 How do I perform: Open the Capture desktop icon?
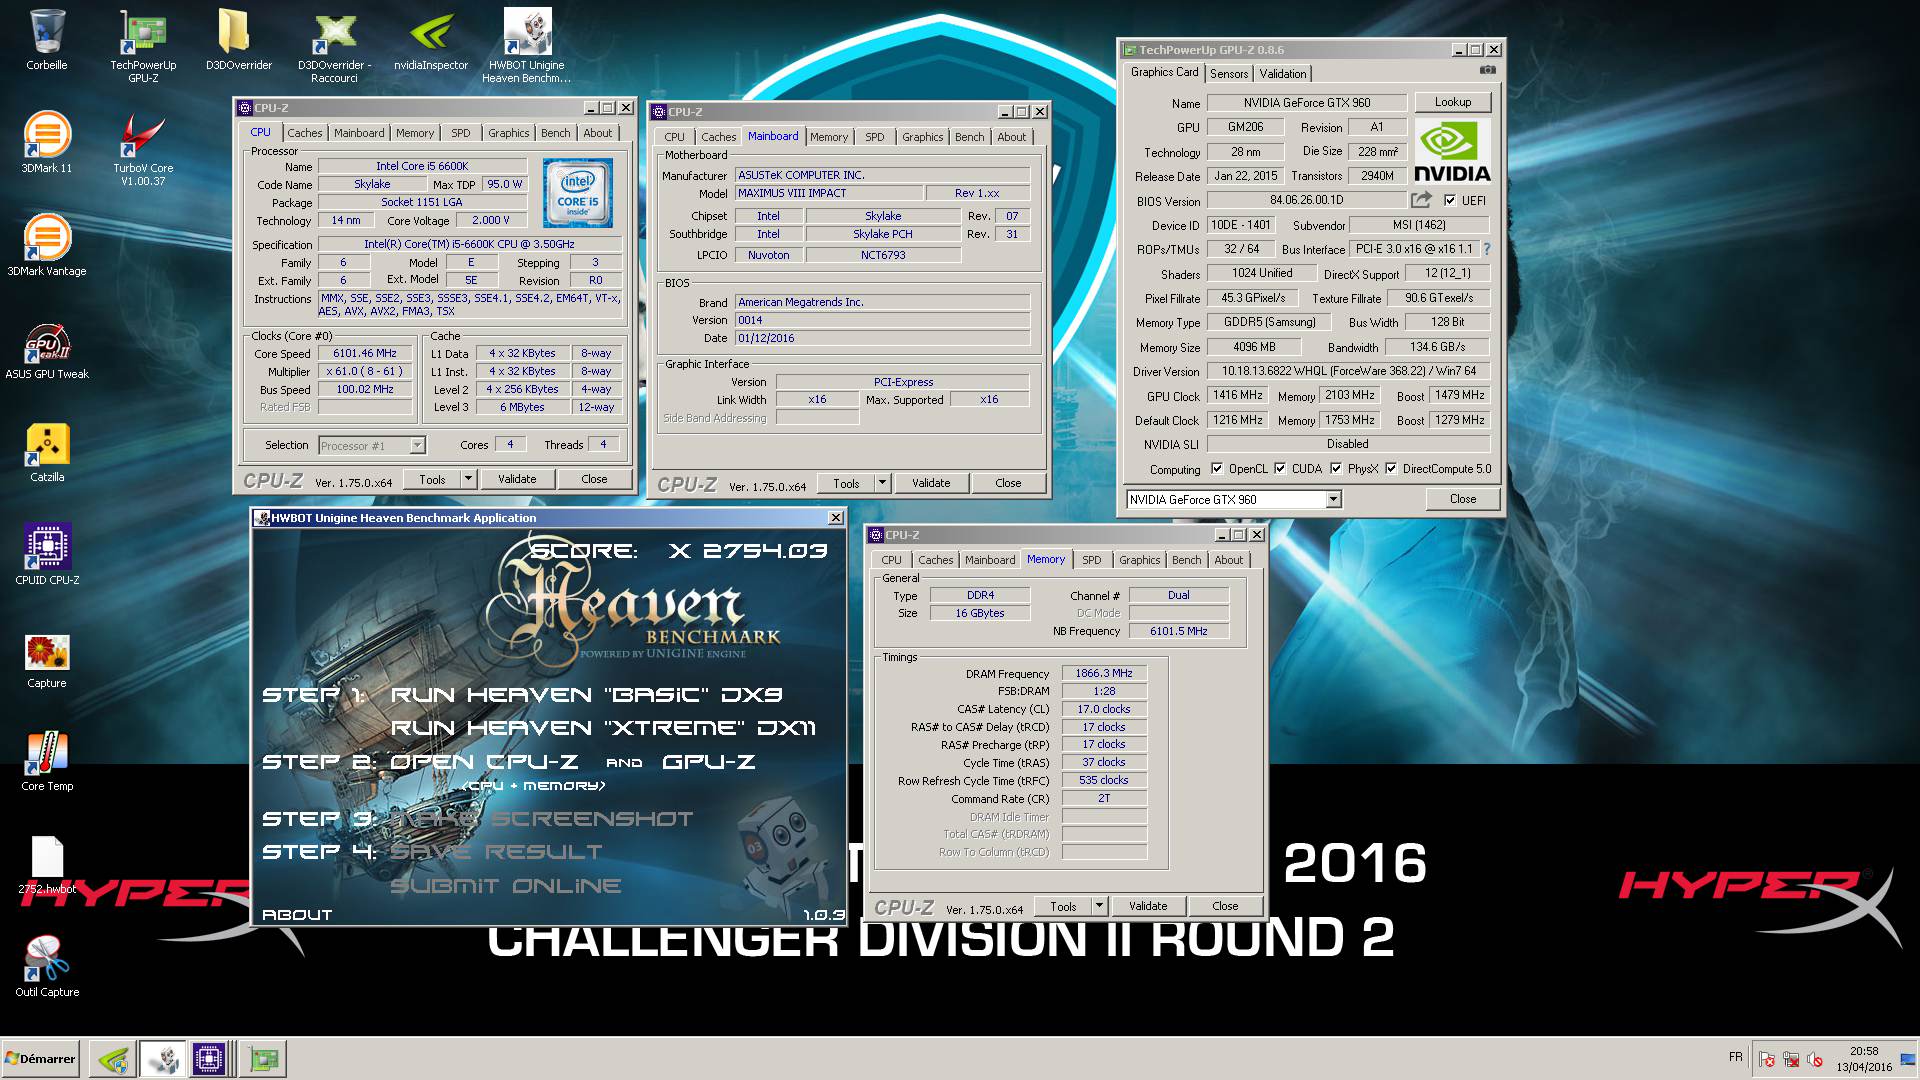pyautogui.click(x=47, y=660)
